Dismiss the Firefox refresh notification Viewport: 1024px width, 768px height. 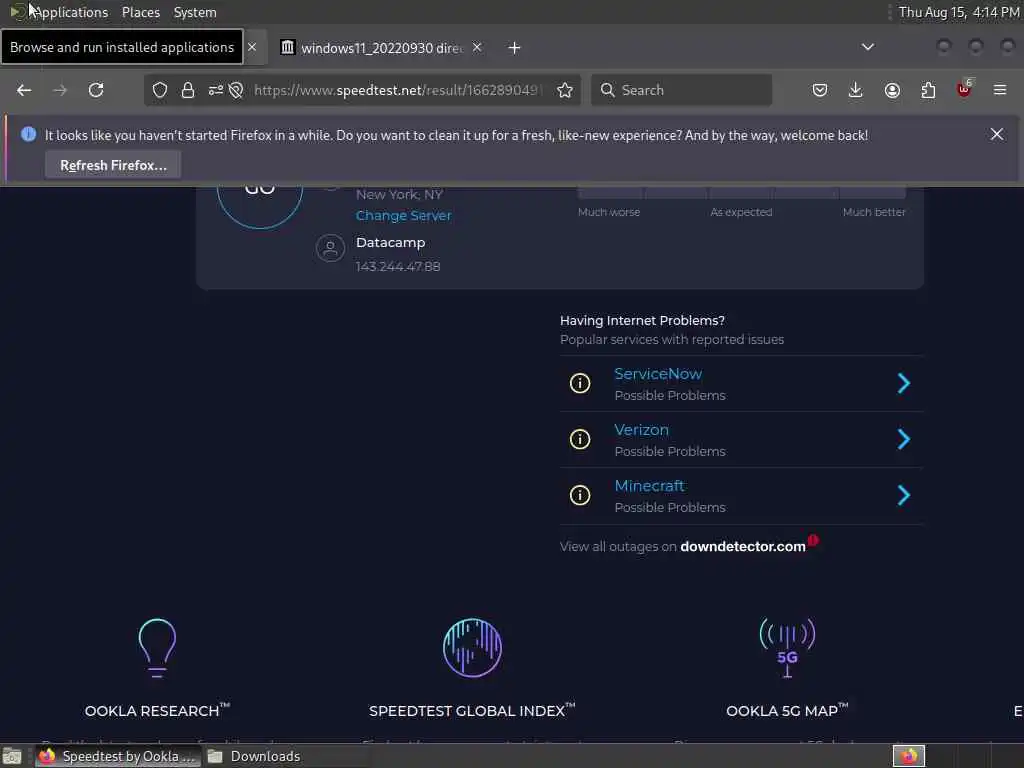coord(997,134)
